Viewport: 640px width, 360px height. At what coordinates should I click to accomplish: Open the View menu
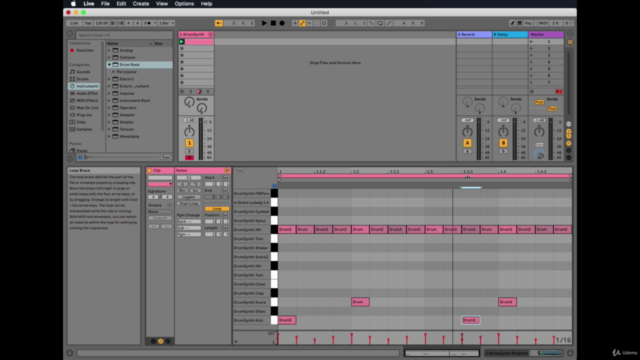pyautogui.click(x=162, y=4)
